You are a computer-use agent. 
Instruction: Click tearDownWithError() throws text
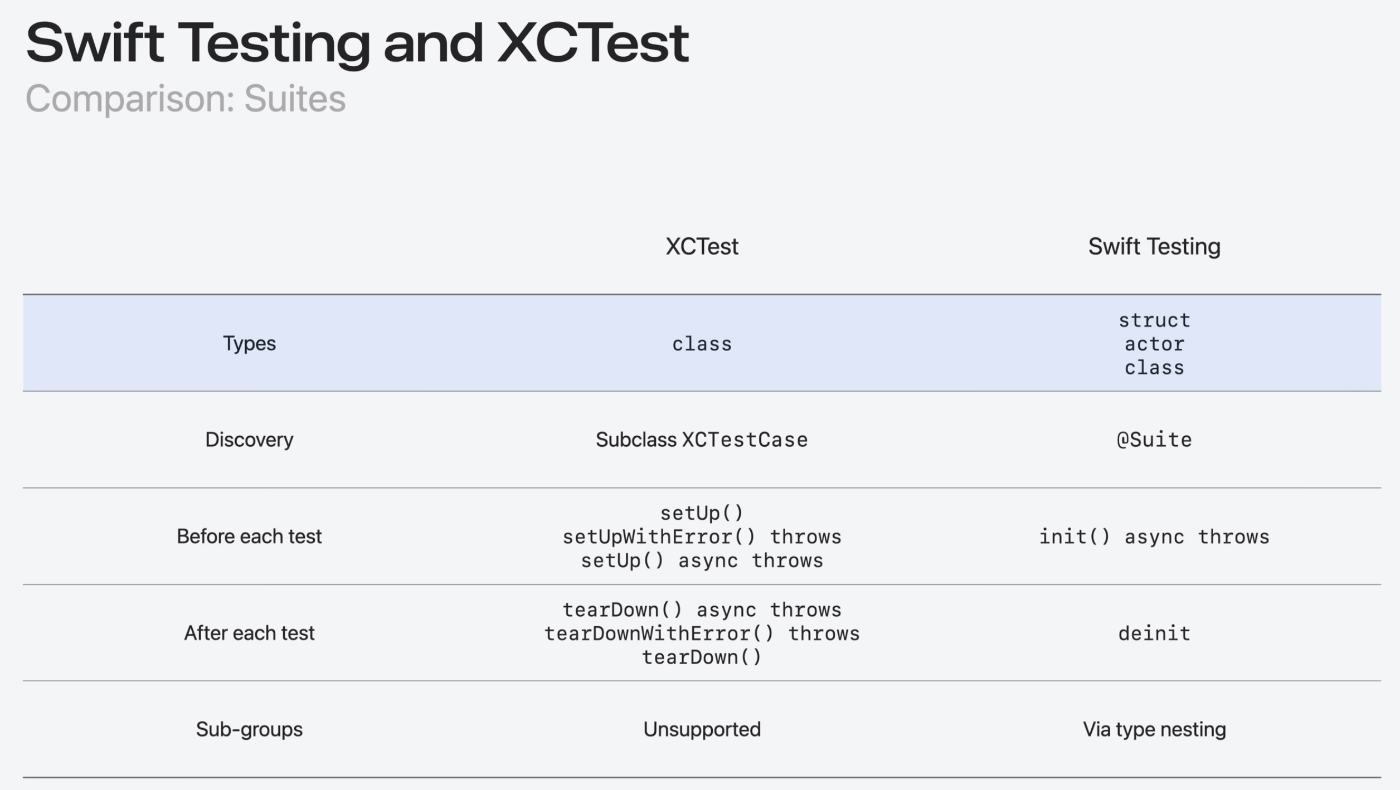point(702,633)
